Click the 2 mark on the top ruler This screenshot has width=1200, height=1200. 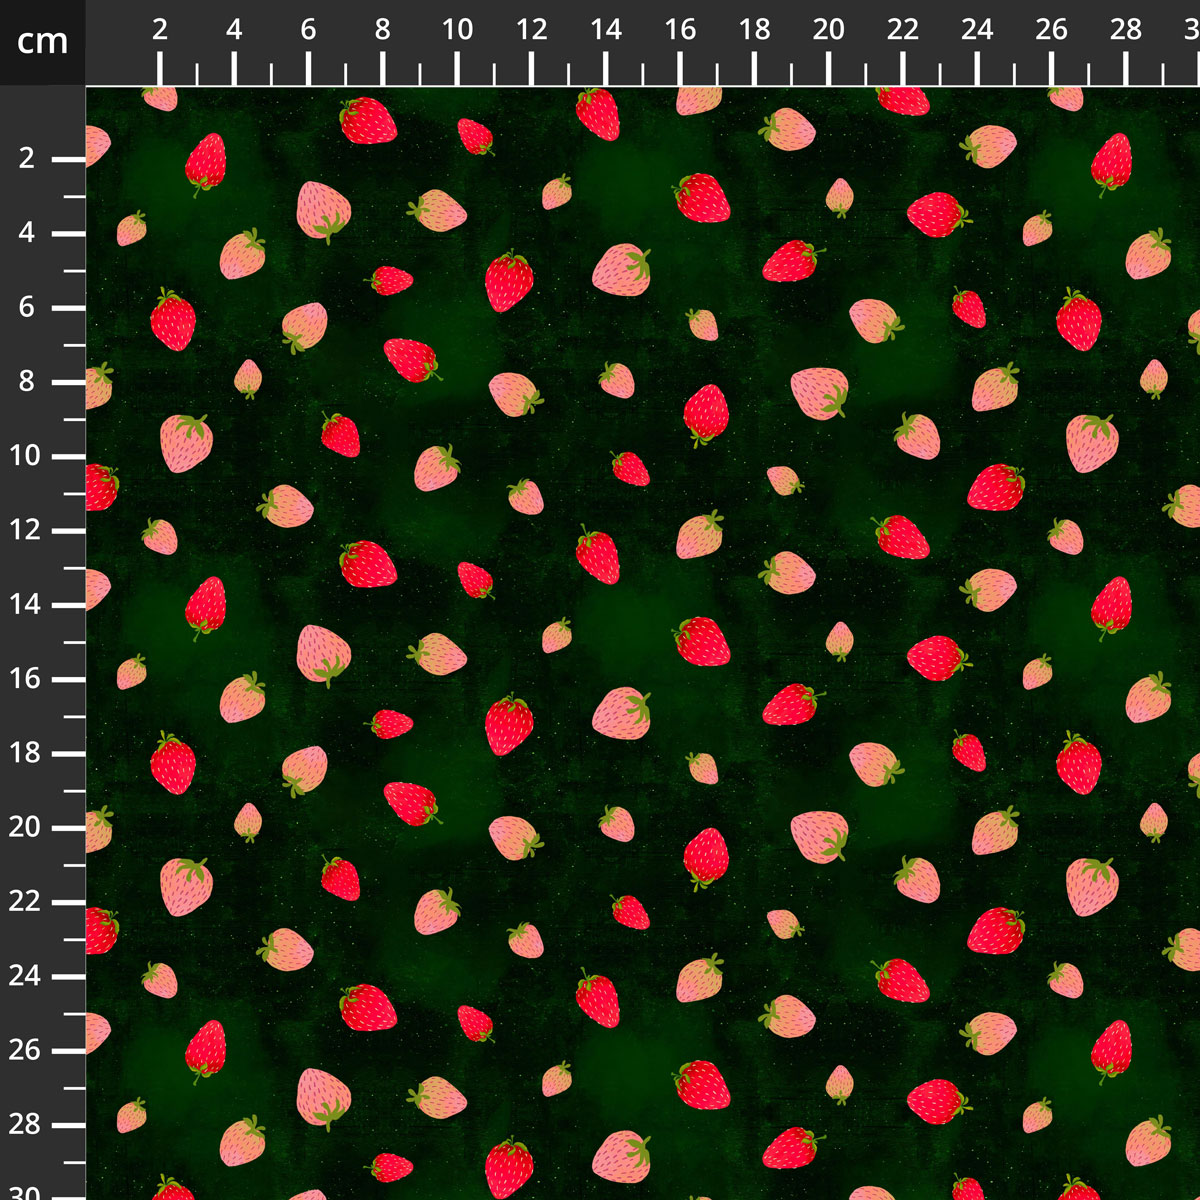tap(160, 30)
